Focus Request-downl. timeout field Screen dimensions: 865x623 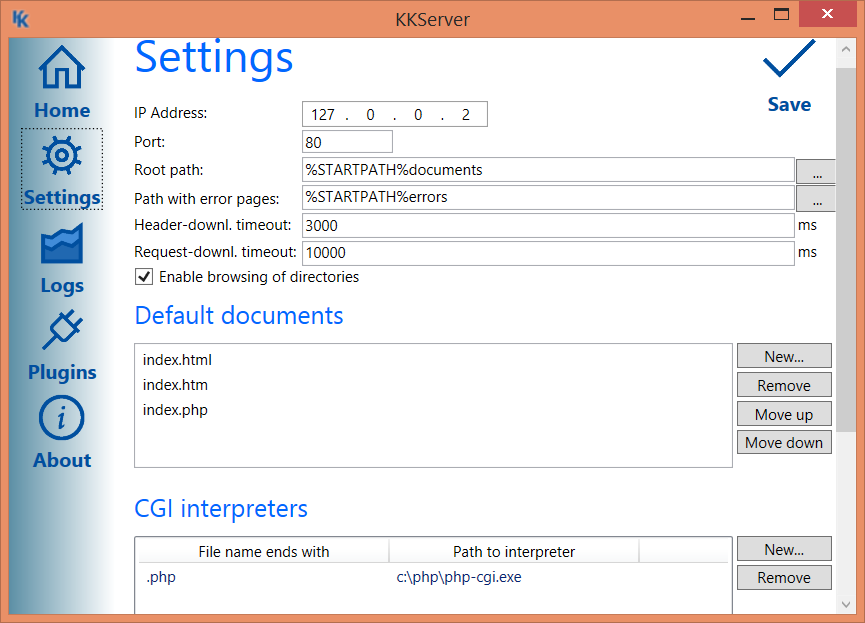pos(548,253)
